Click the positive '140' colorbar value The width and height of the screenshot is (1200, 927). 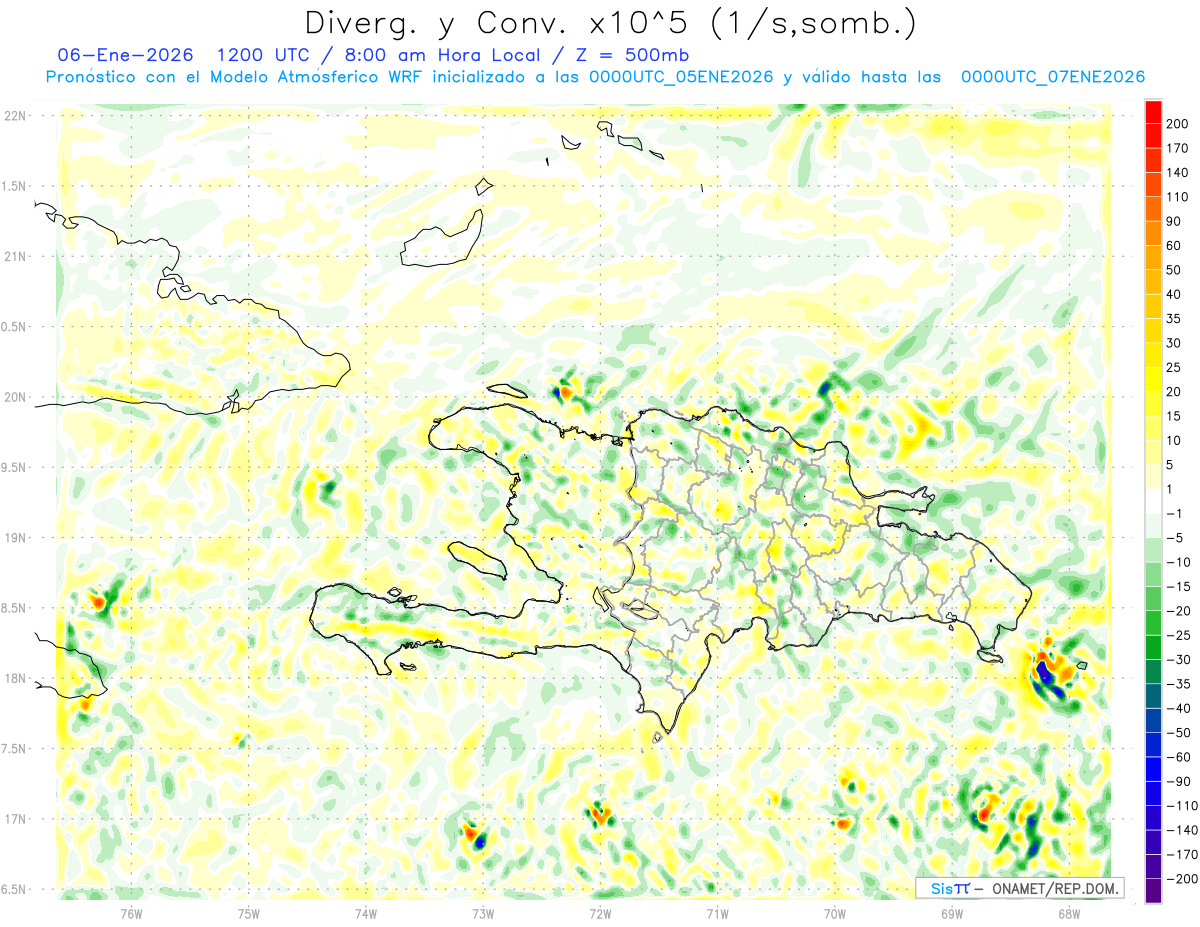point(1177,173)
